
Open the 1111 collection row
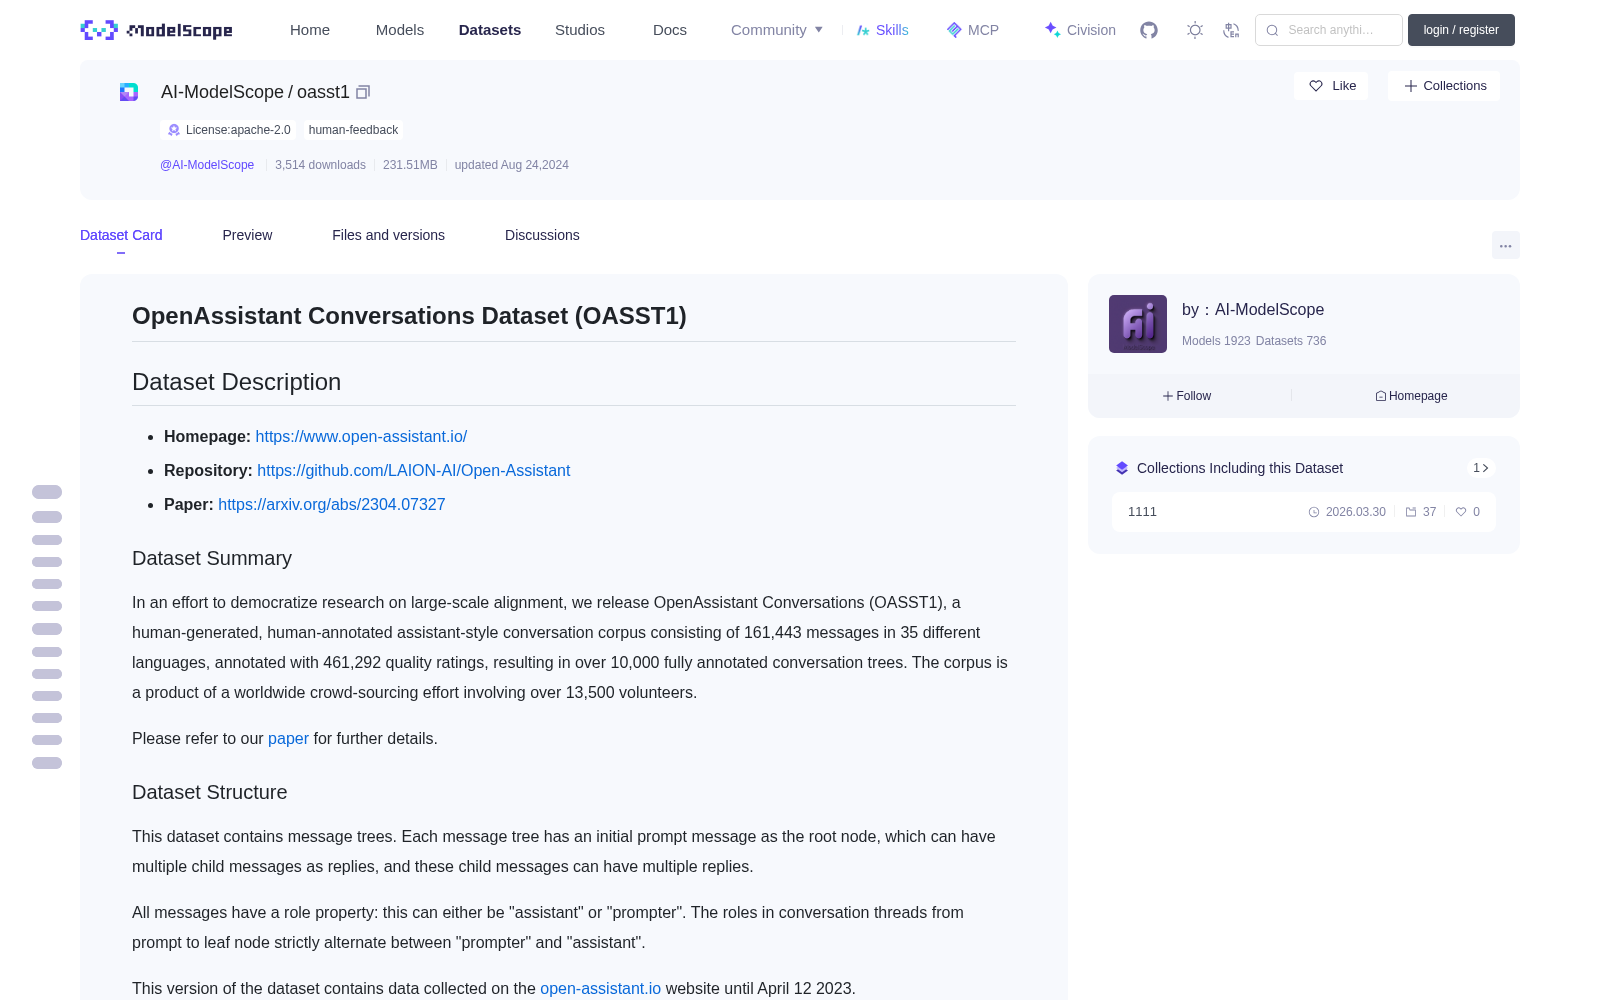click(1304, 512)
